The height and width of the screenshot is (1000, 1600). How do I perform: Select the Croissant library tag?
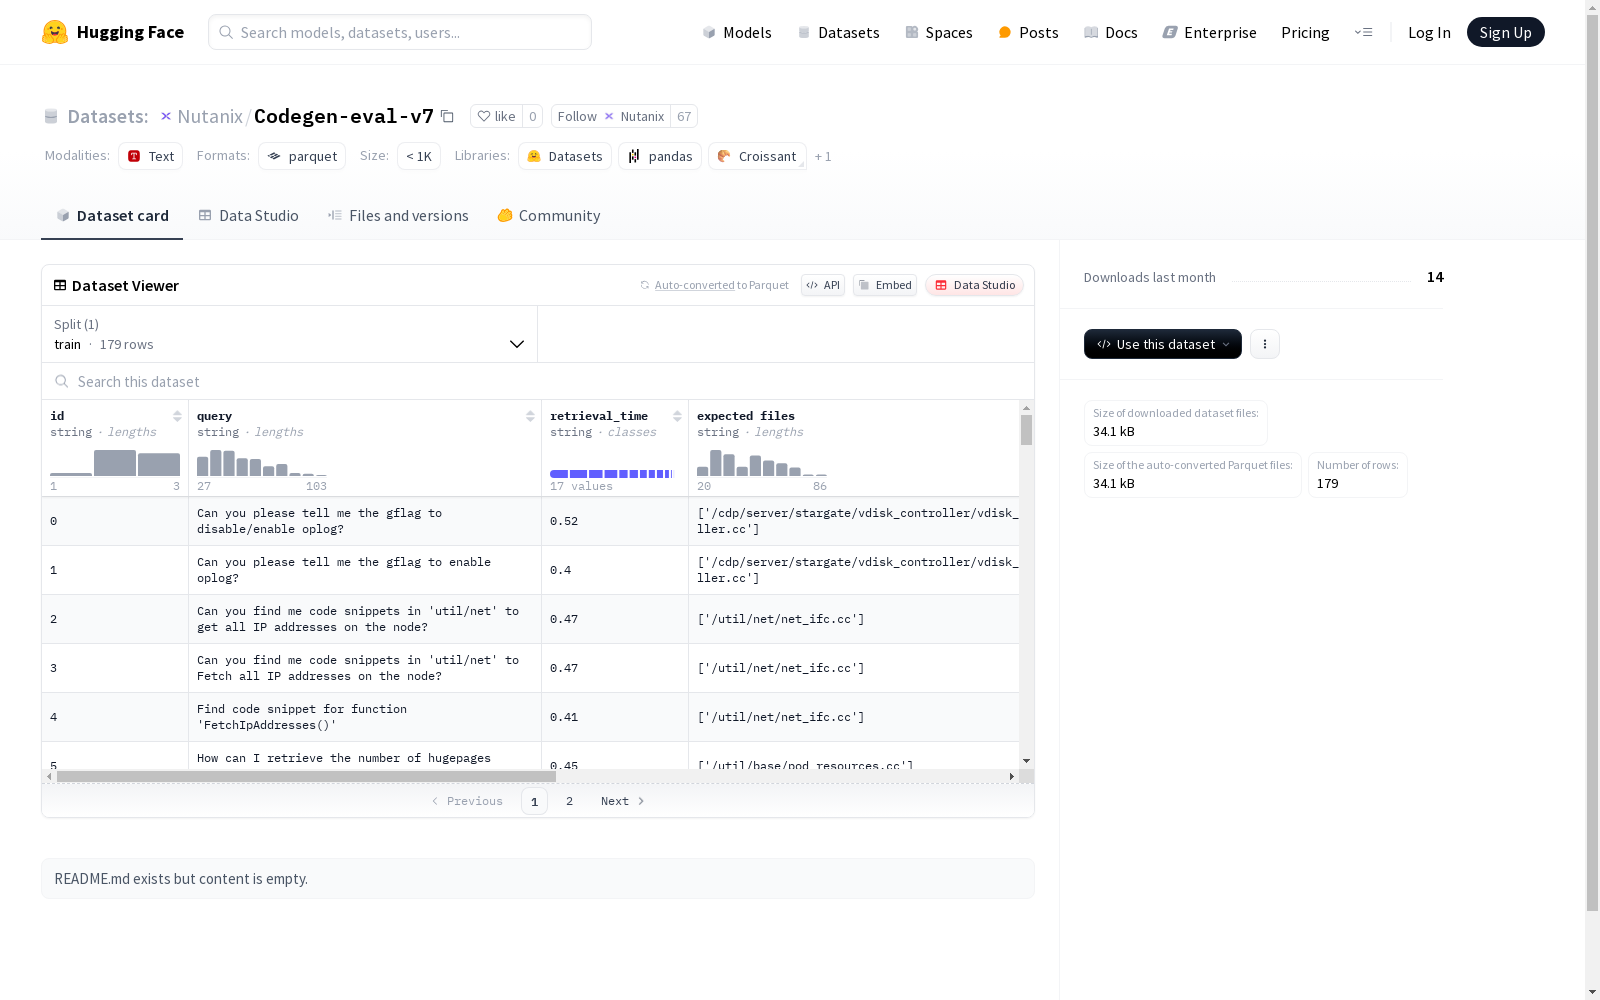pyautogui.click(x=757, y=156)
